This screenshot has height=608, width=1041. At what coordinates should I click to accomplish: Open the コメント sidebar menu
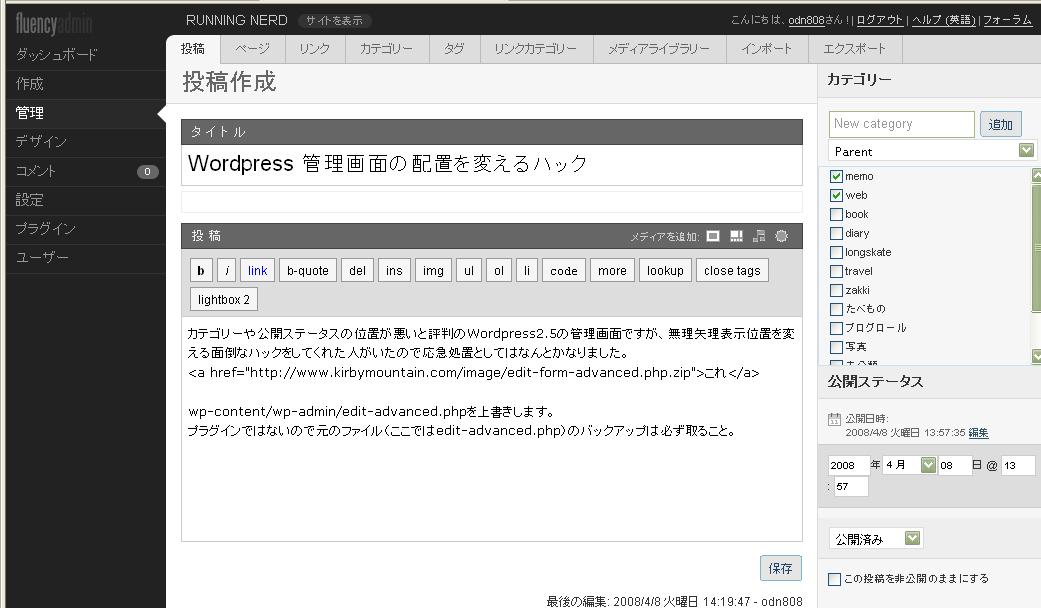click(x=86, y=171)
